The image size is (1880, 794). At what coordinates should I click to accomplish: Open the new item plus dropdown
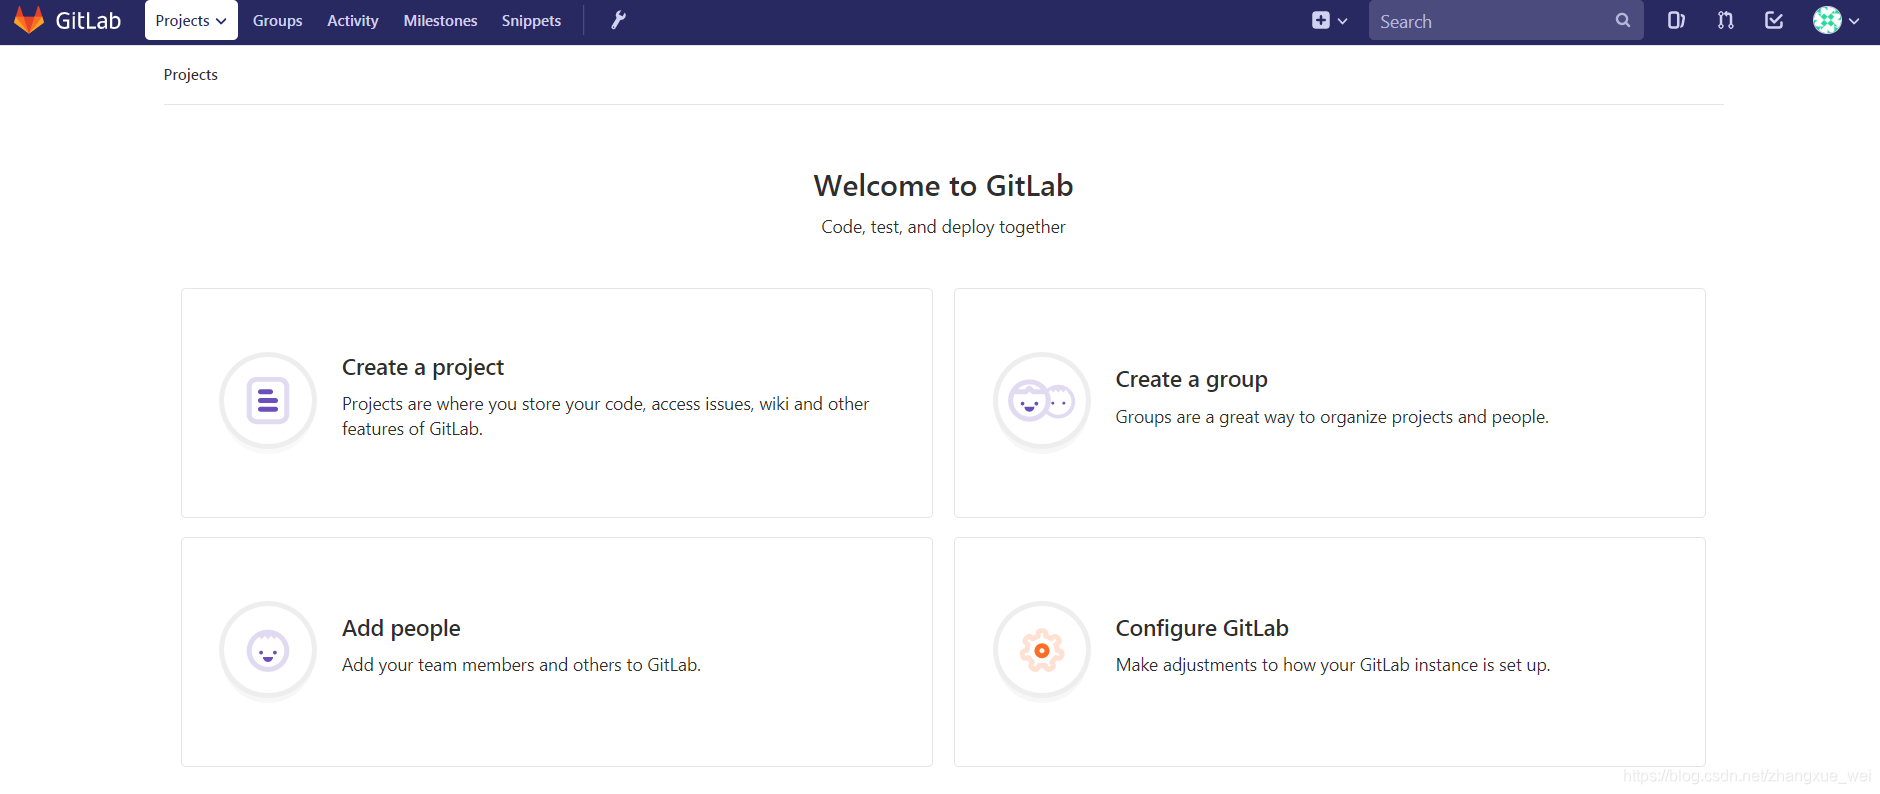click(x=1330, y=20)
